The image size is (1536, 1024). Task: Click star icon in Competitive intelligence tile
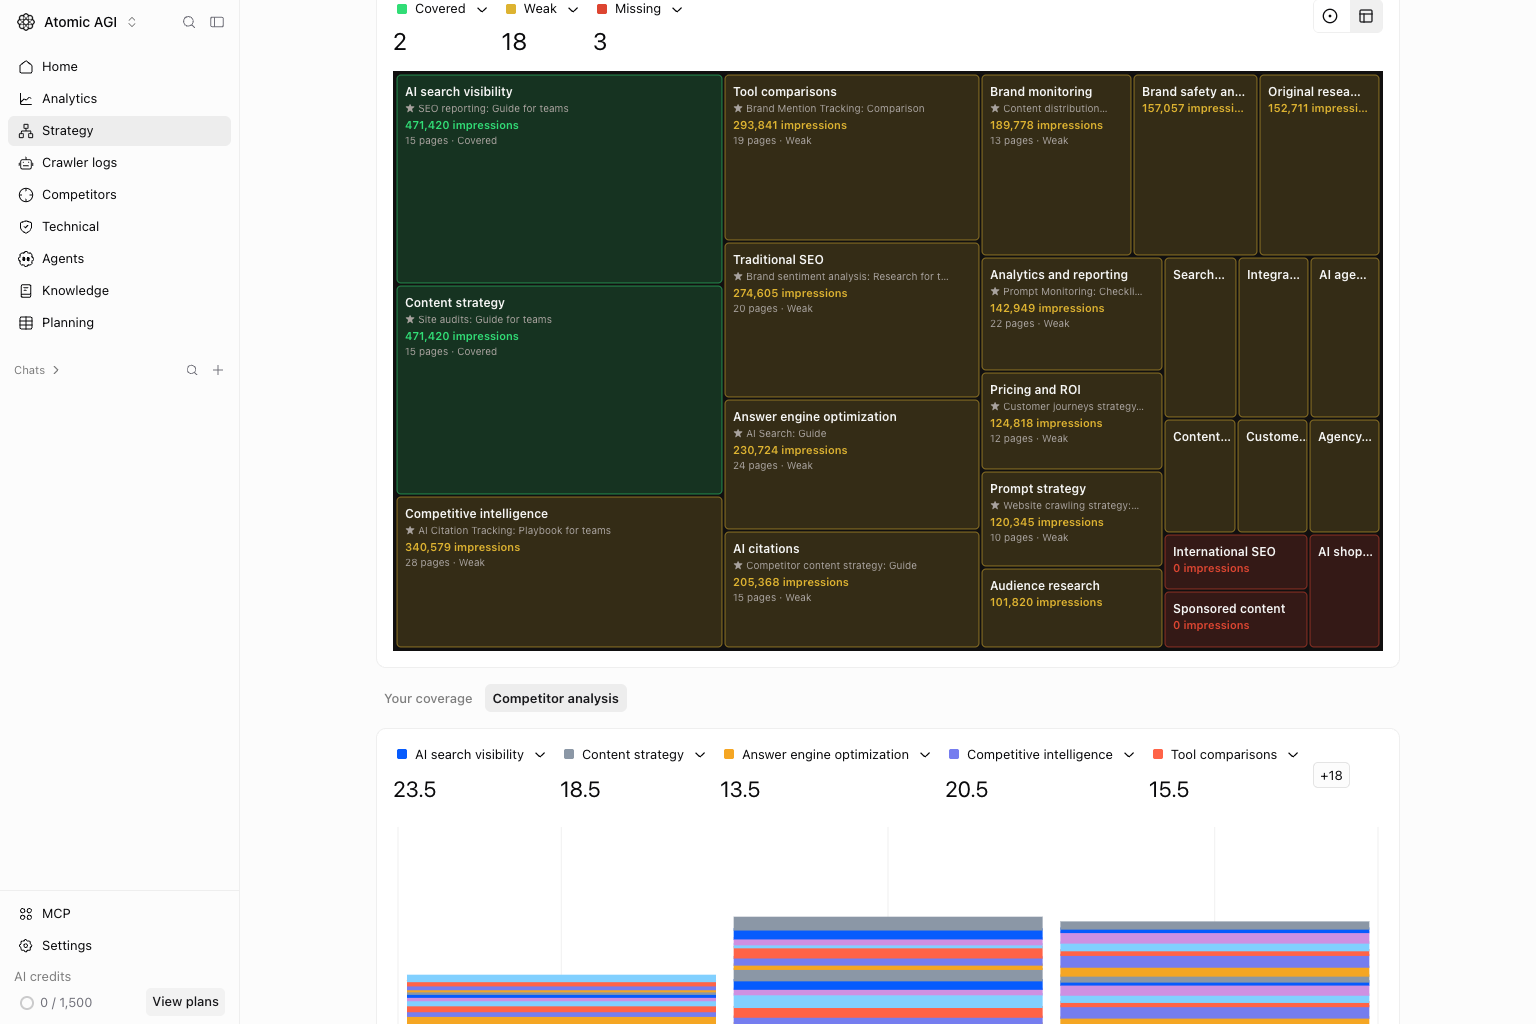(x=410, y=531)
